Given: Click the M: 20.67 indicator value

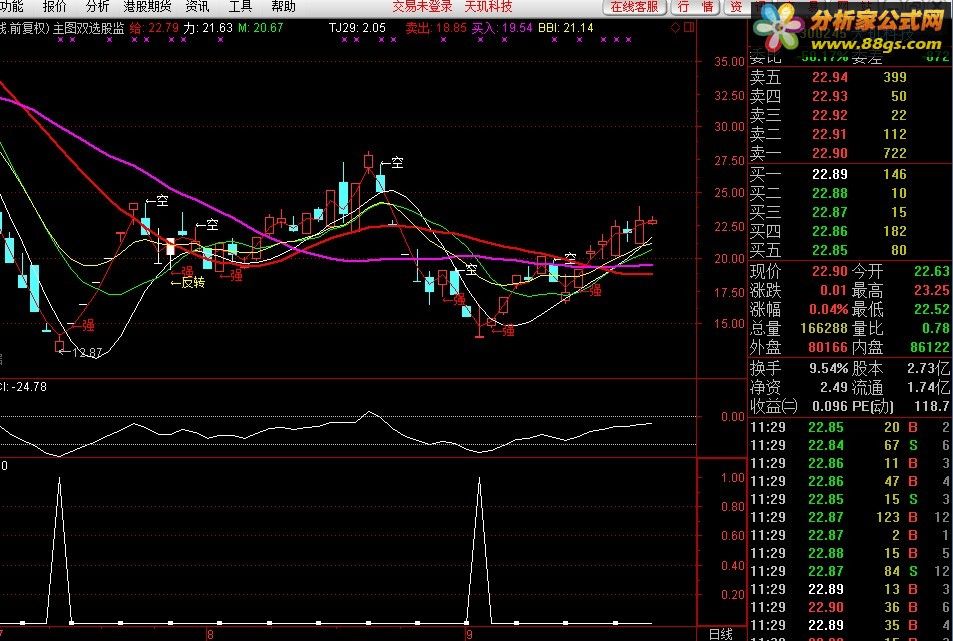Looking at the screenshot, I should click(x=261, y=28).
